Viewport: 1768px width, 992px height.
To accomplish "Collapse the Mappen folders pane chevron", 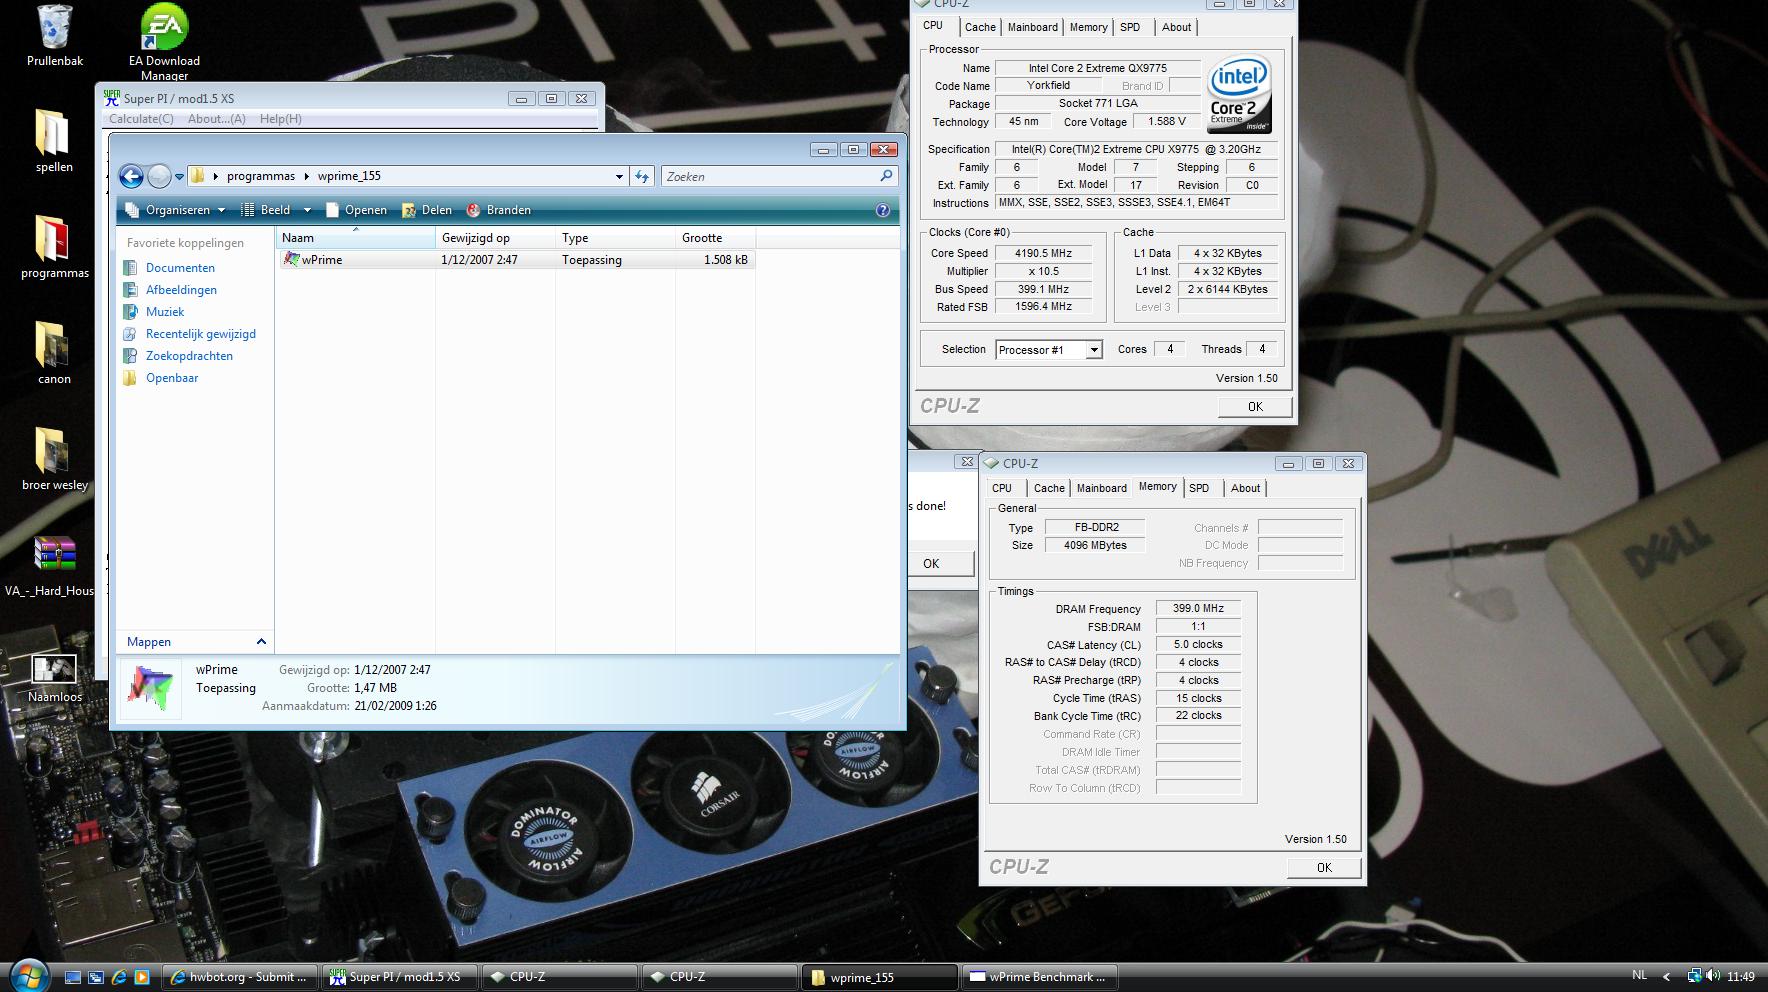I will [261, 642].
